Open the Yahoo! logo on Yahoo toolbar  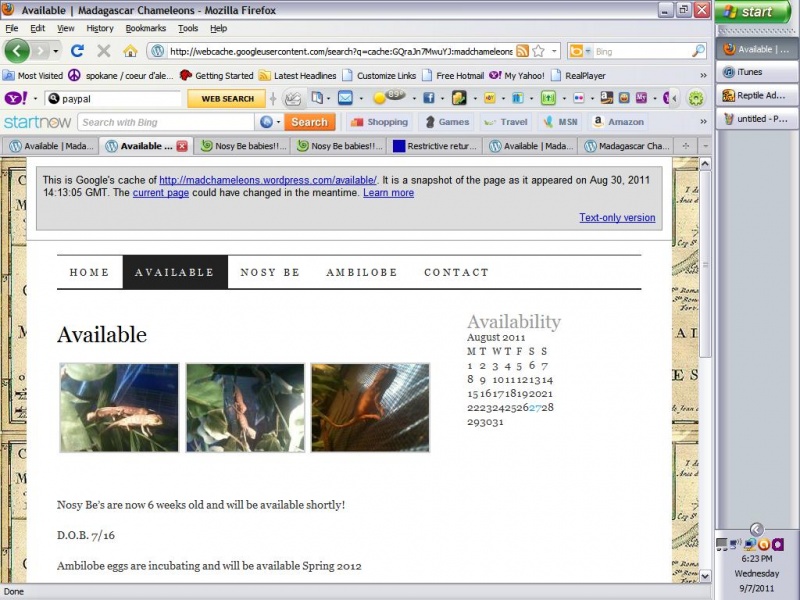[16, 98]
